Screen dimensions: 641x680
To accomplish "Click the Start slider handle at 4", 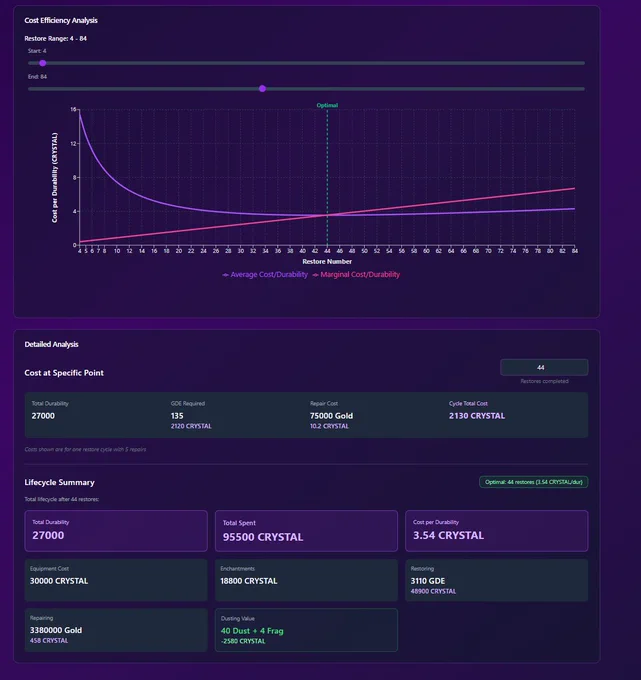I will (x=43, y=63).
